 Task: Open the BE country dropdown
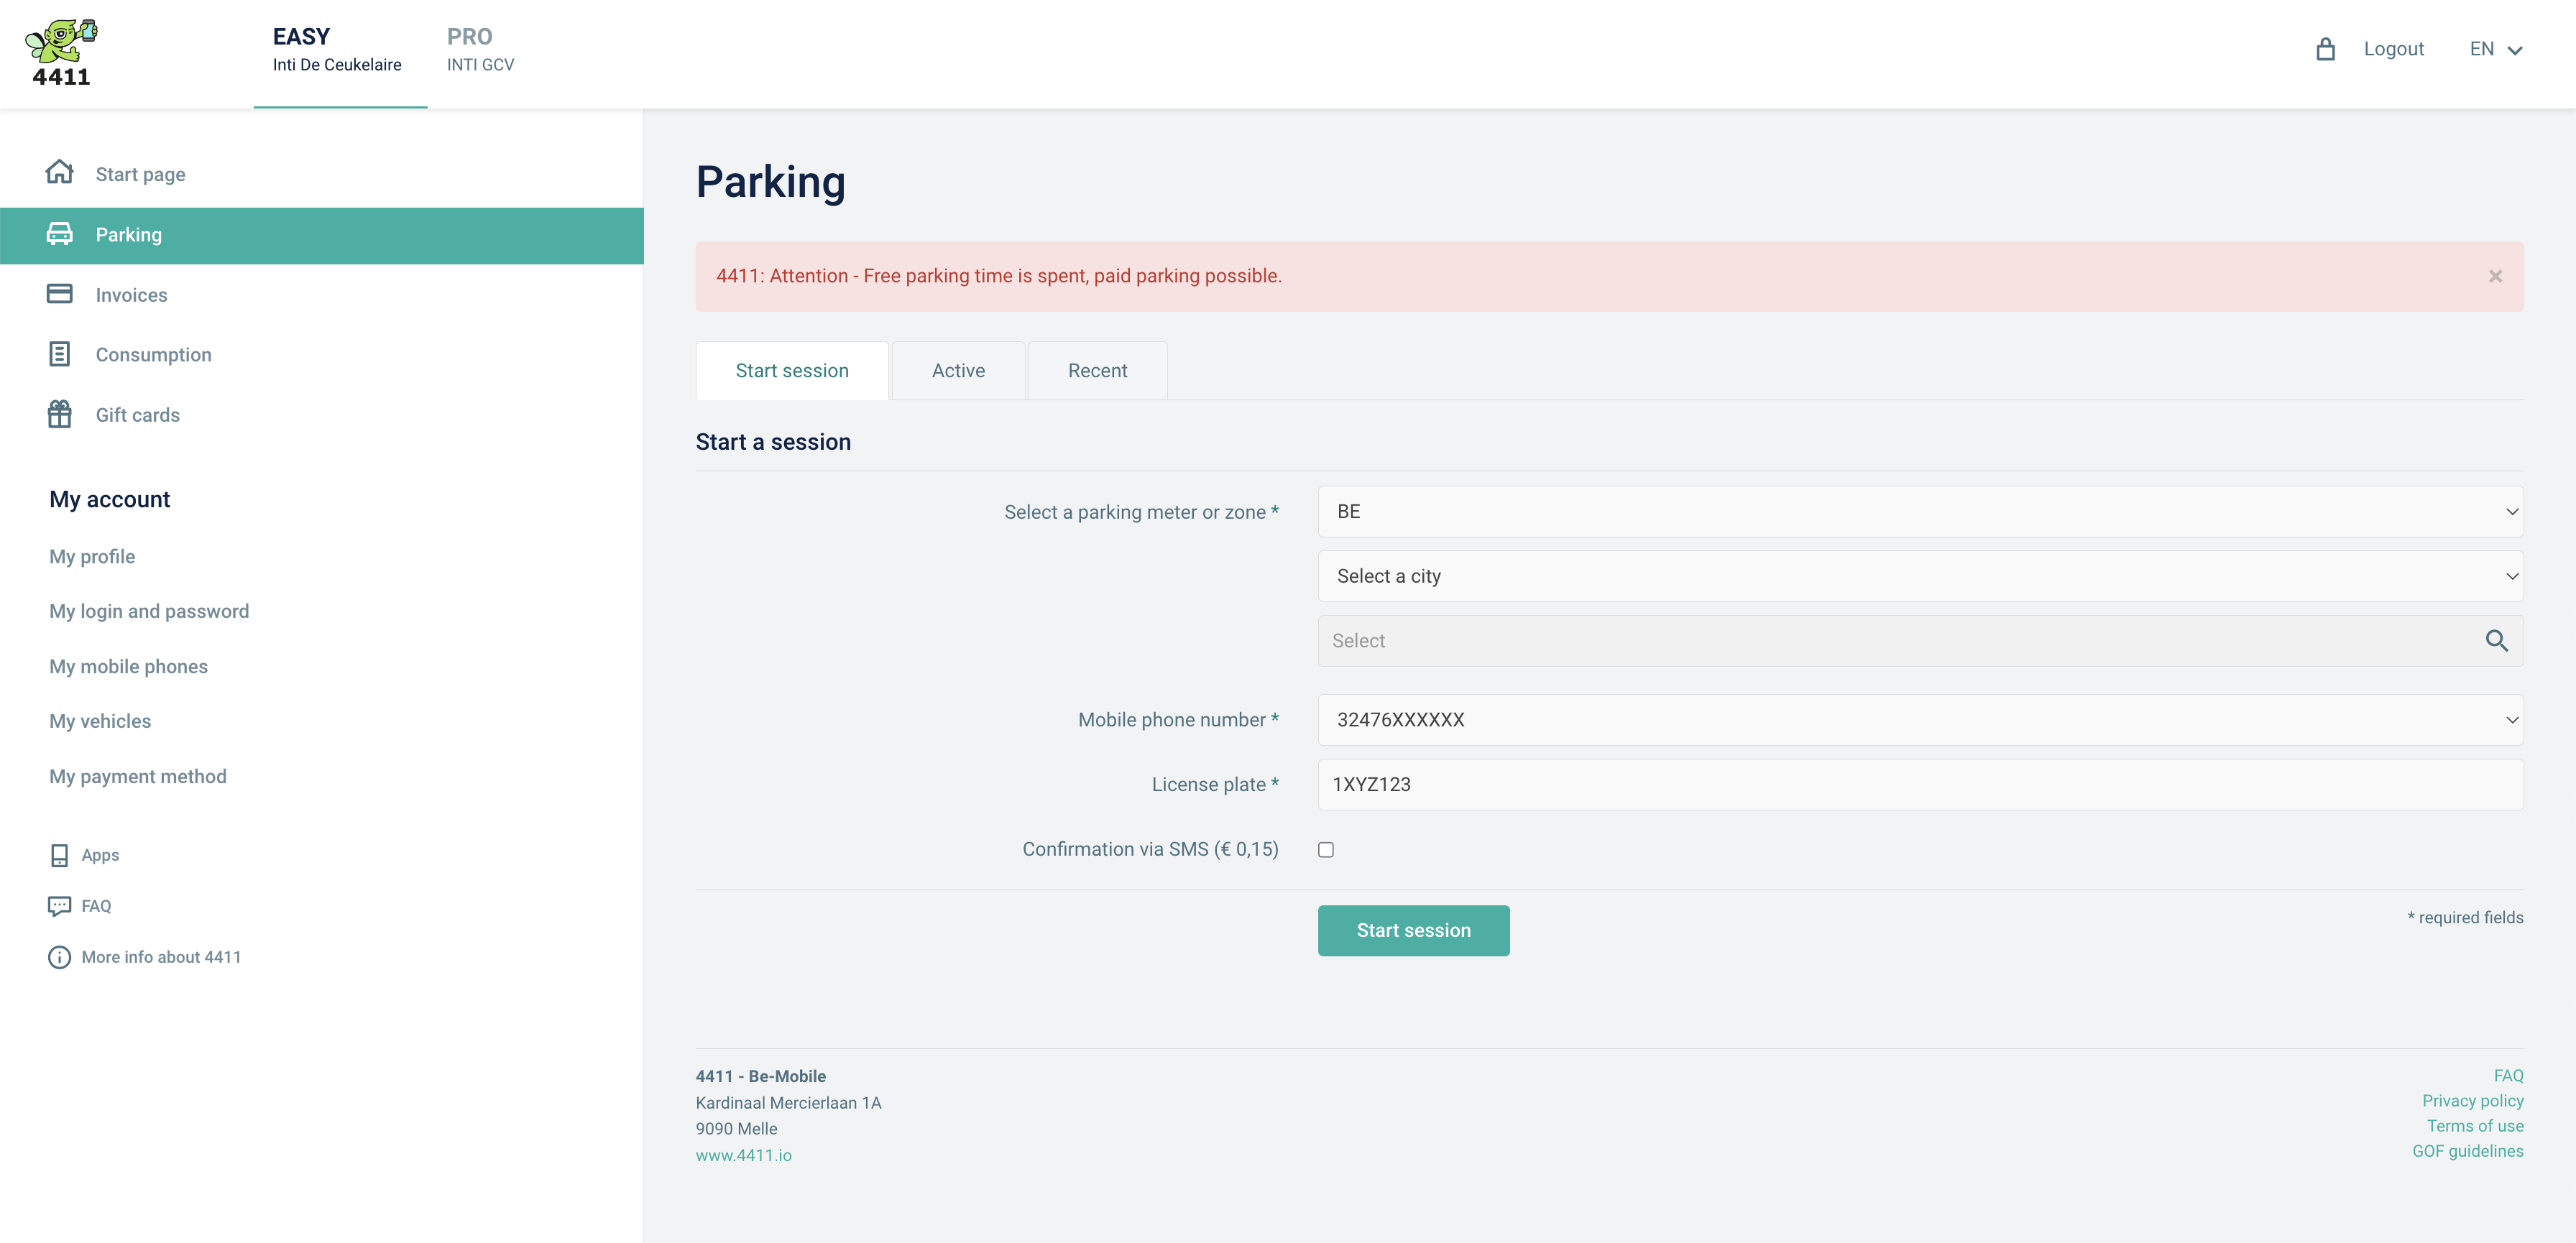(x=1920, y=512)
